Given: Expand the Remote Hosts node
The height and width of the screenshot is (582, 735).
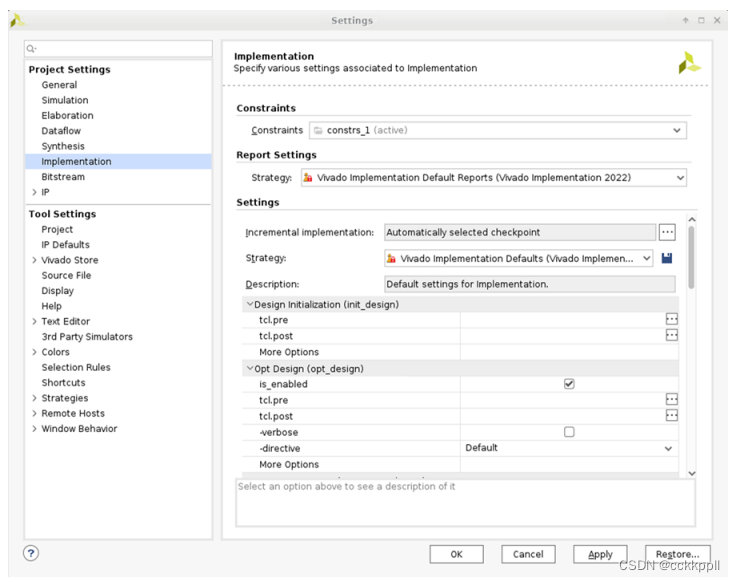Looking at the screenshot, I should pos(34,413).
